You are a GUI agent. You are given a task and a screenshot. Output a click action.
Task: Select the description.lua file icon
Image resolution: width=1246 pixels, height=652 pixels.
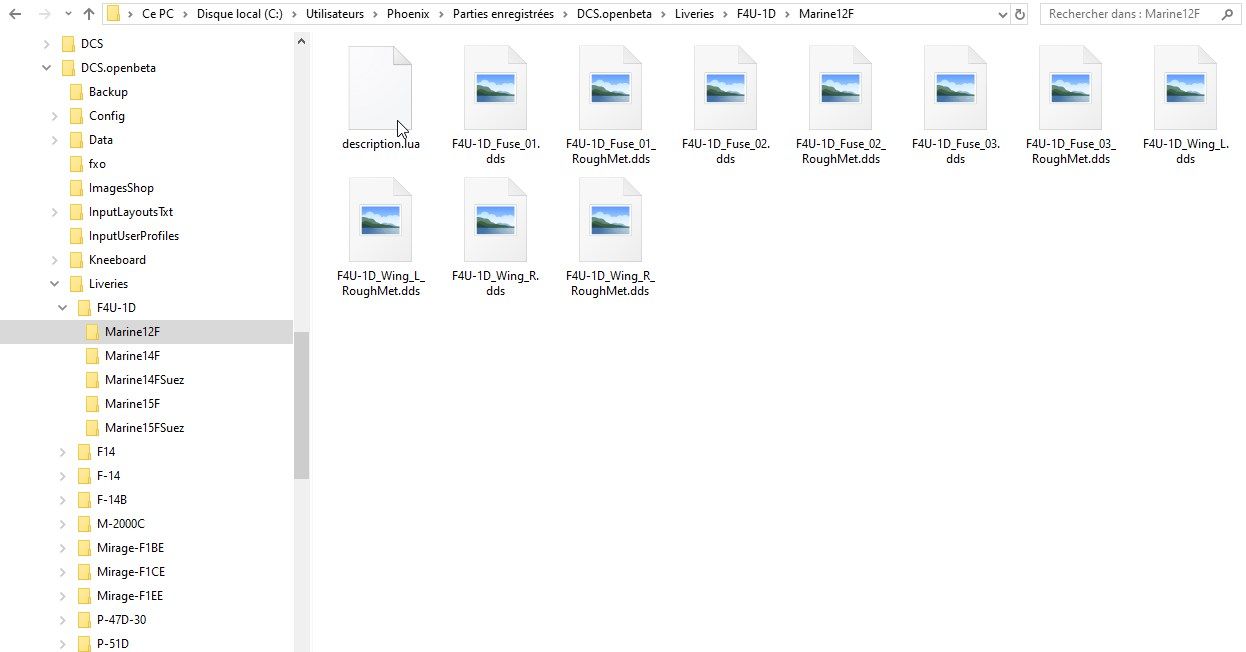point(380,88)
